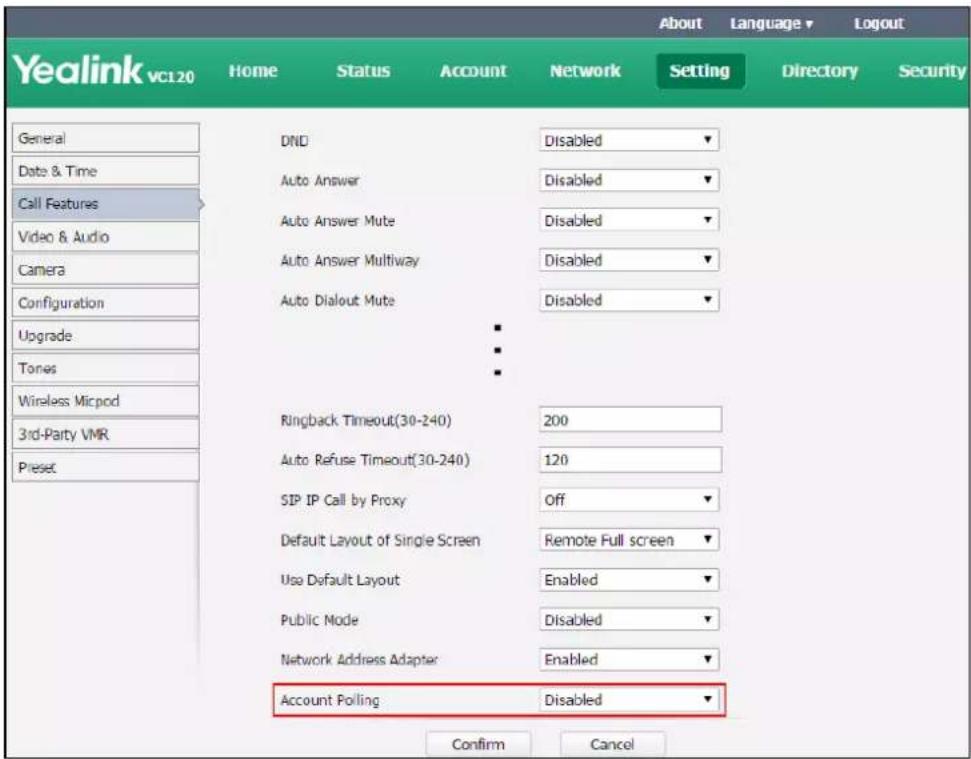Click the SIP IP Call by Proxy label
971x759 pixels.
(343, 500)
